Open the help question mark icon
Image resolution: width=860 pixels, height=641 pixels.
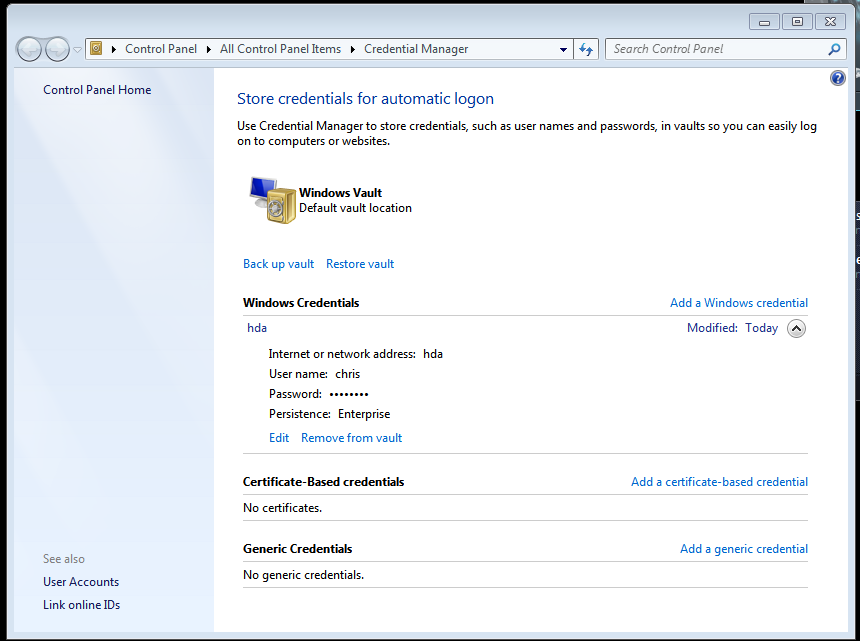(x=838, y=78)
